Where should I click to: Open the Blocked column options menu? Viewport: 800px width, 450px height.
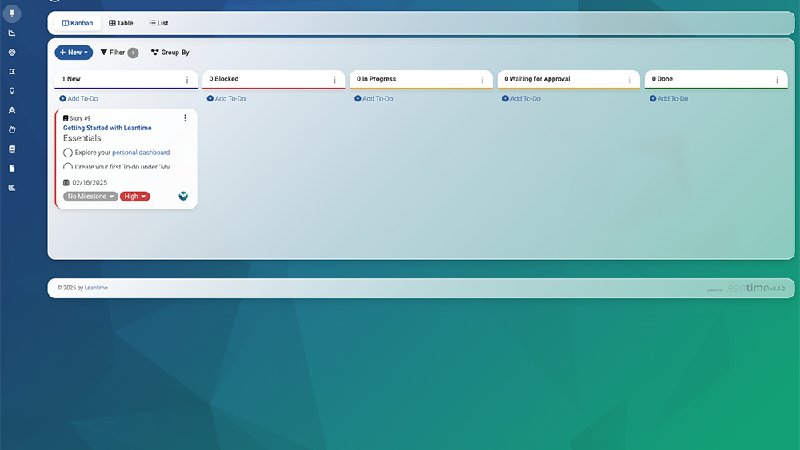[335, 80]
